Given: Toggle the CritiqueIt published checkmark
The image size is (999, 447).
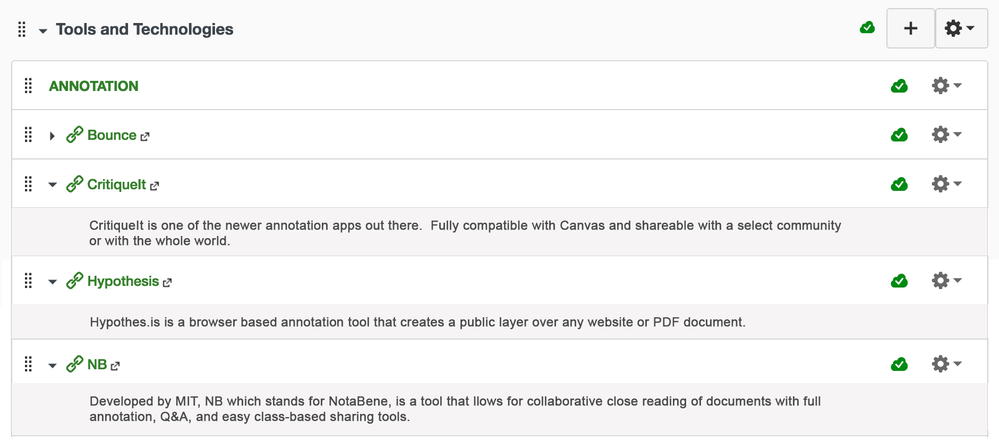Looking at the screenshot, I should [x=899, y=184].
